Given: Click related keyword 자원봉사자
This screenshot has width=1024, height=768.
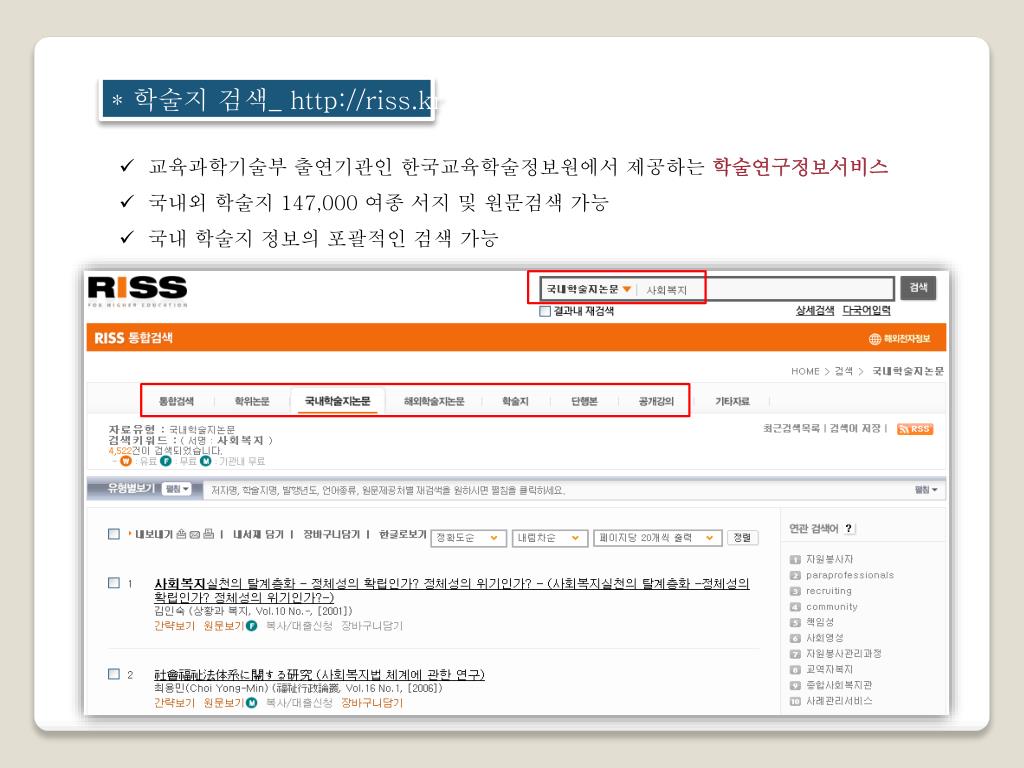Looking at the screenshot, I should (829, 559).
